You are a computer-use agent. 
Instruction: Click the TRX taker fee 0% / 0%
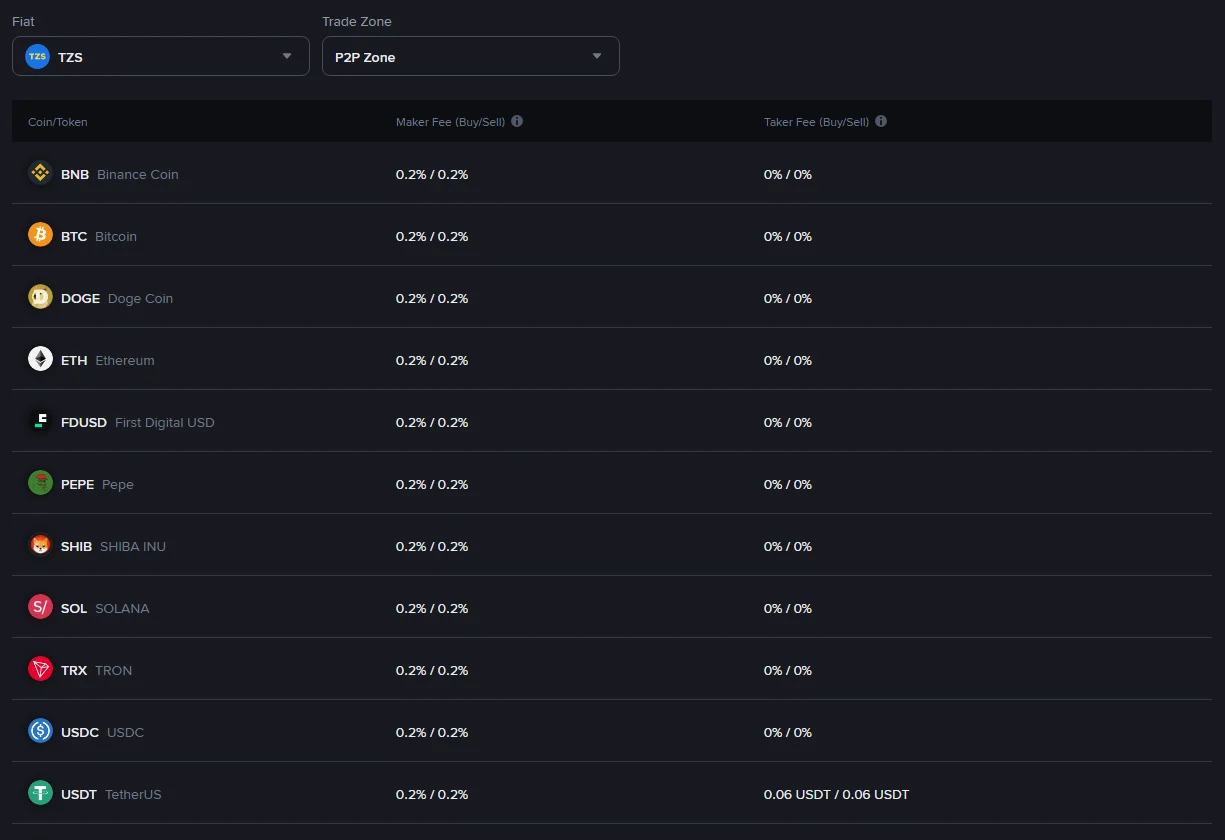point(788,670)
